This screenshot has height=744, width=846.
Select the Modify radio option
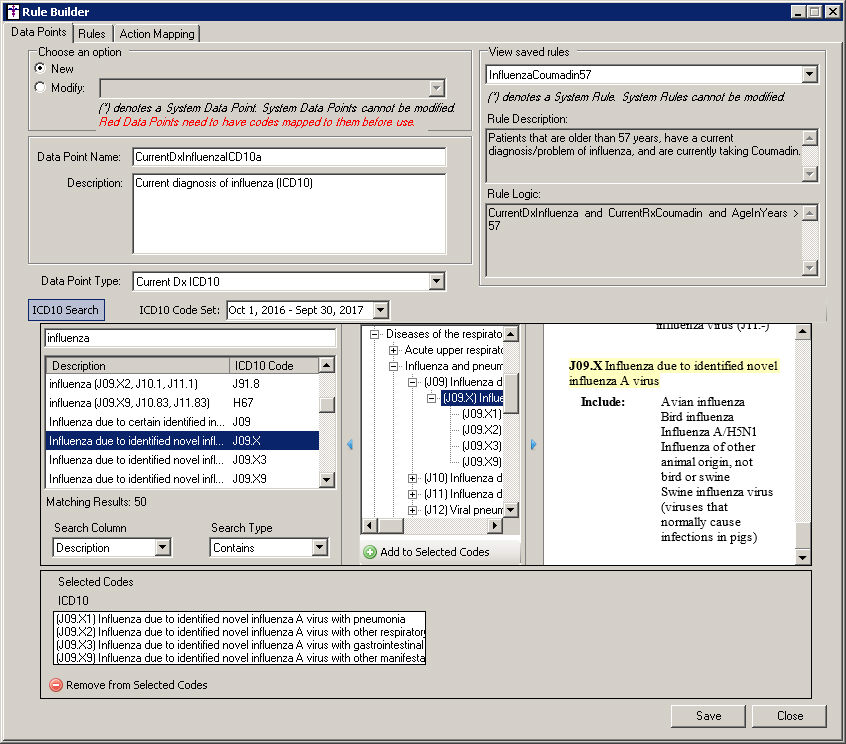pyautogui.click(x=40, y=87)
